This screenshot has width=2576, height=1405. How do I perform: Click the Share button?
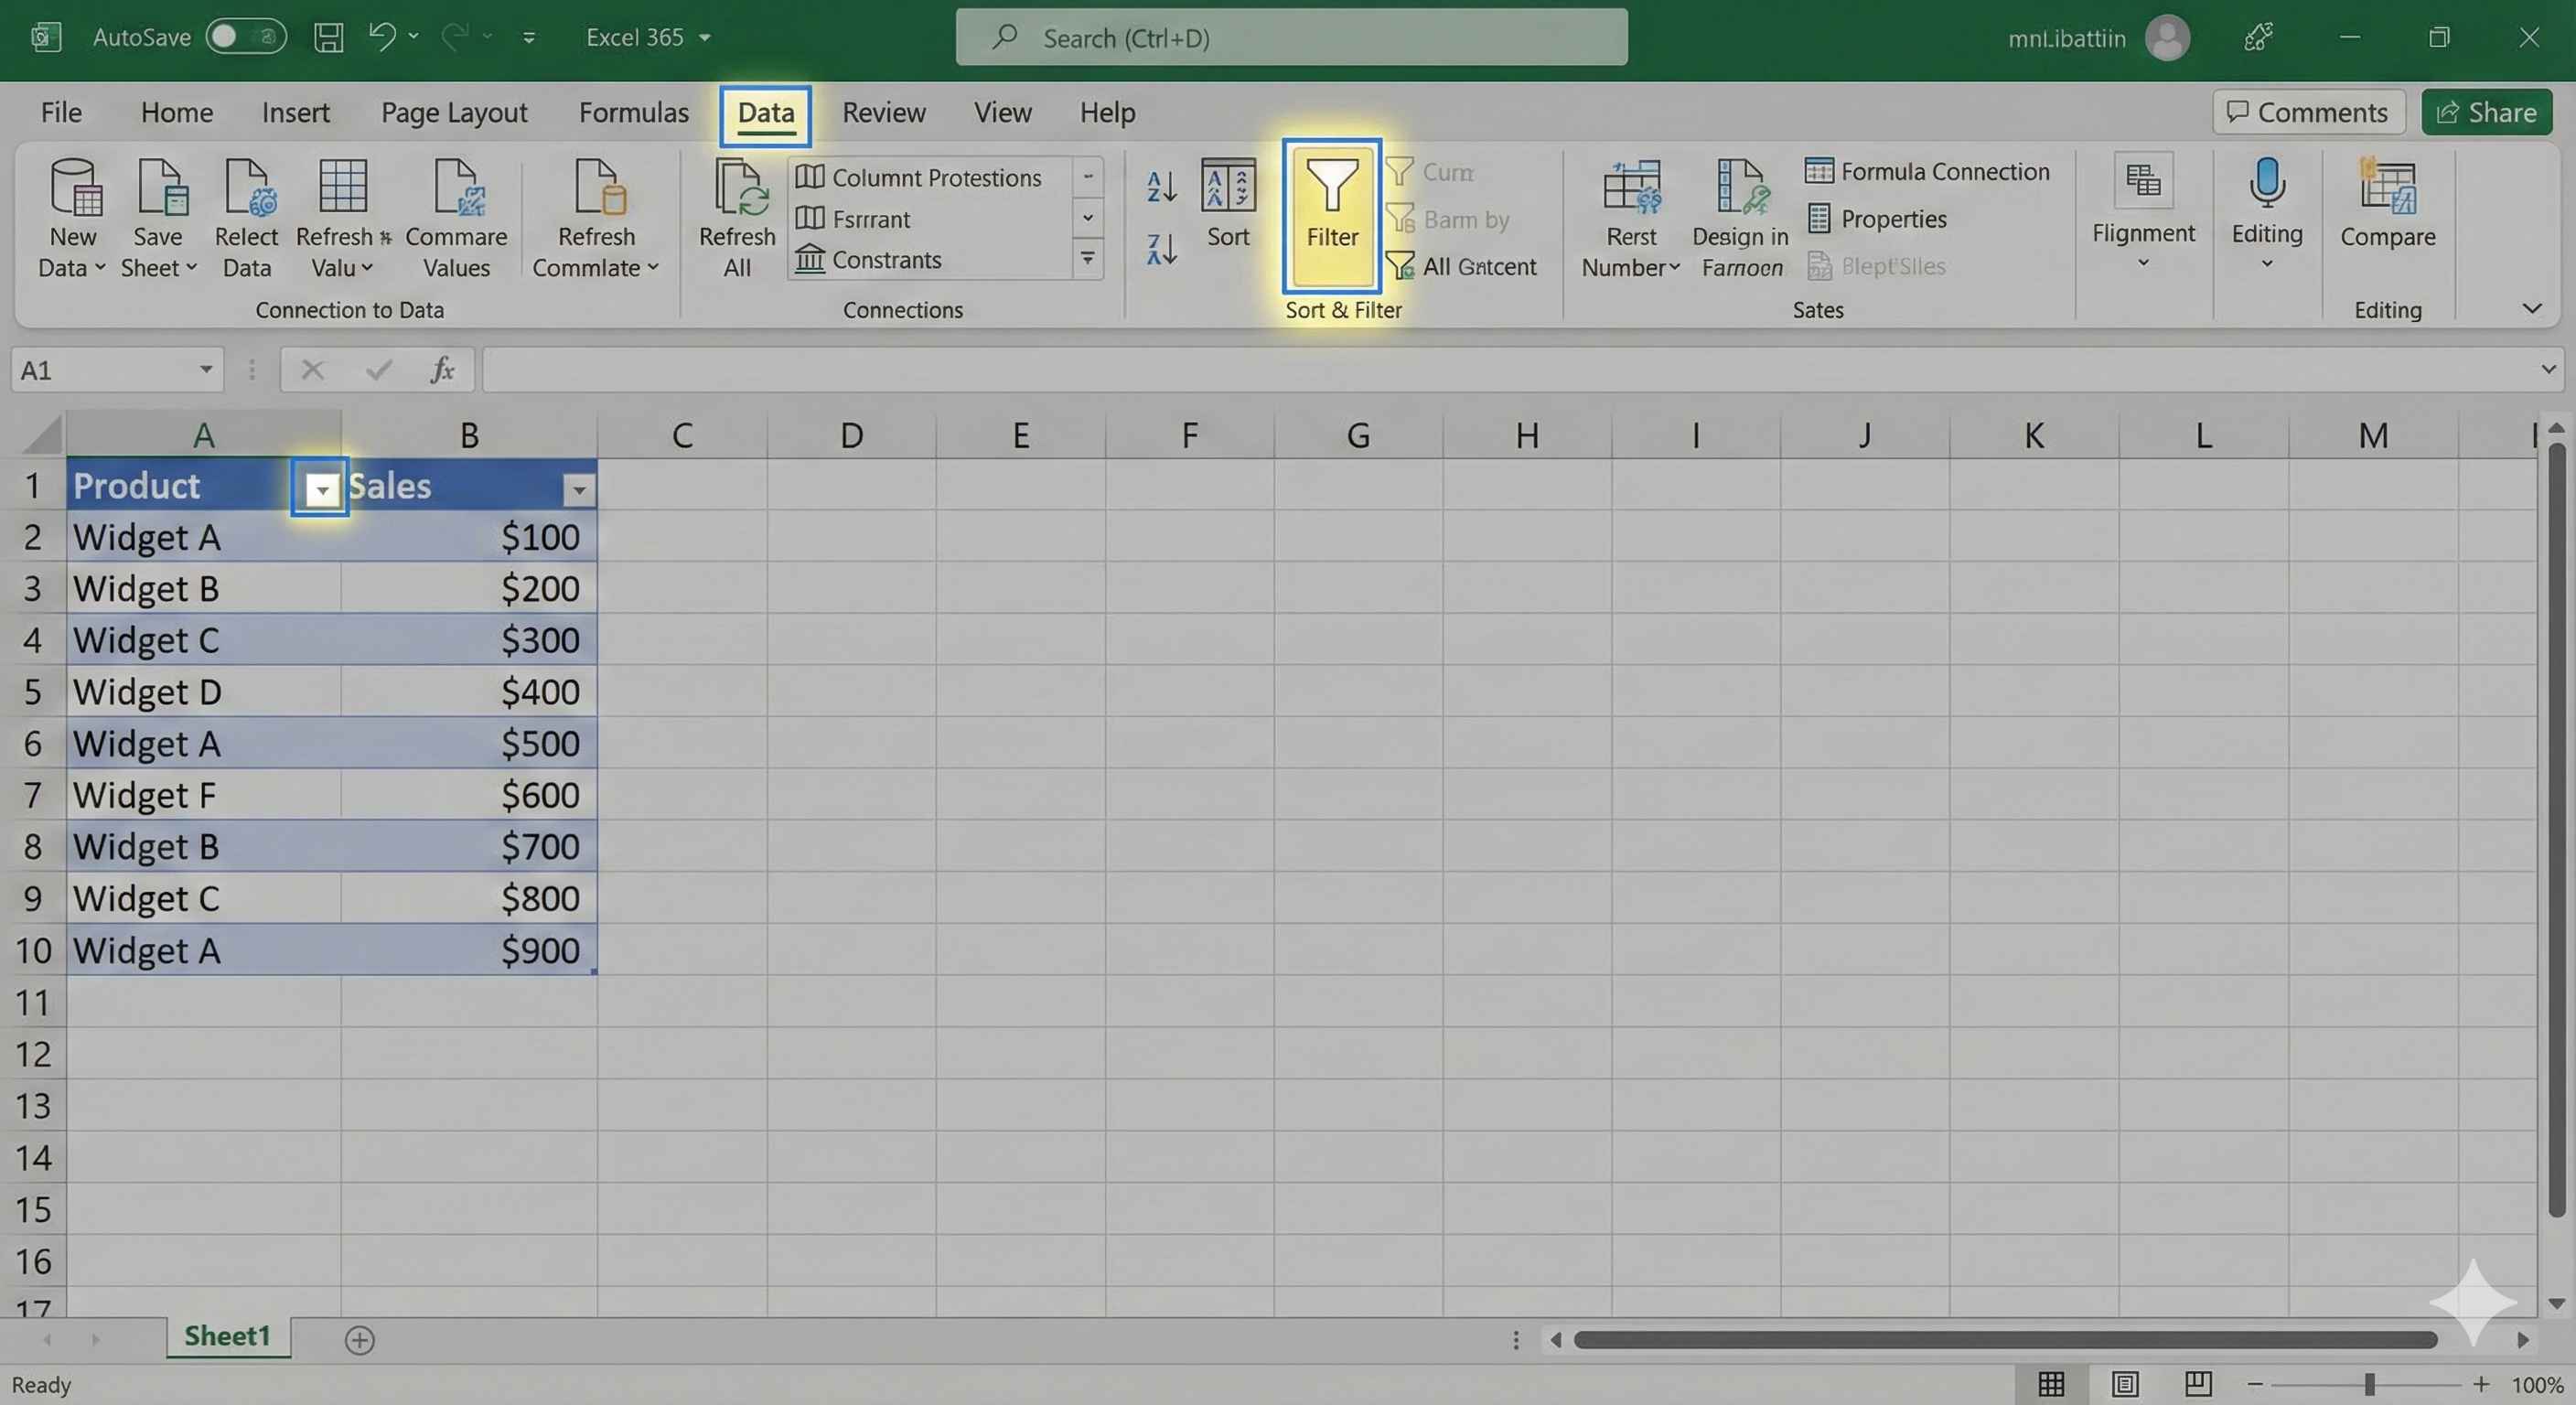click(x=2486, y=112)
